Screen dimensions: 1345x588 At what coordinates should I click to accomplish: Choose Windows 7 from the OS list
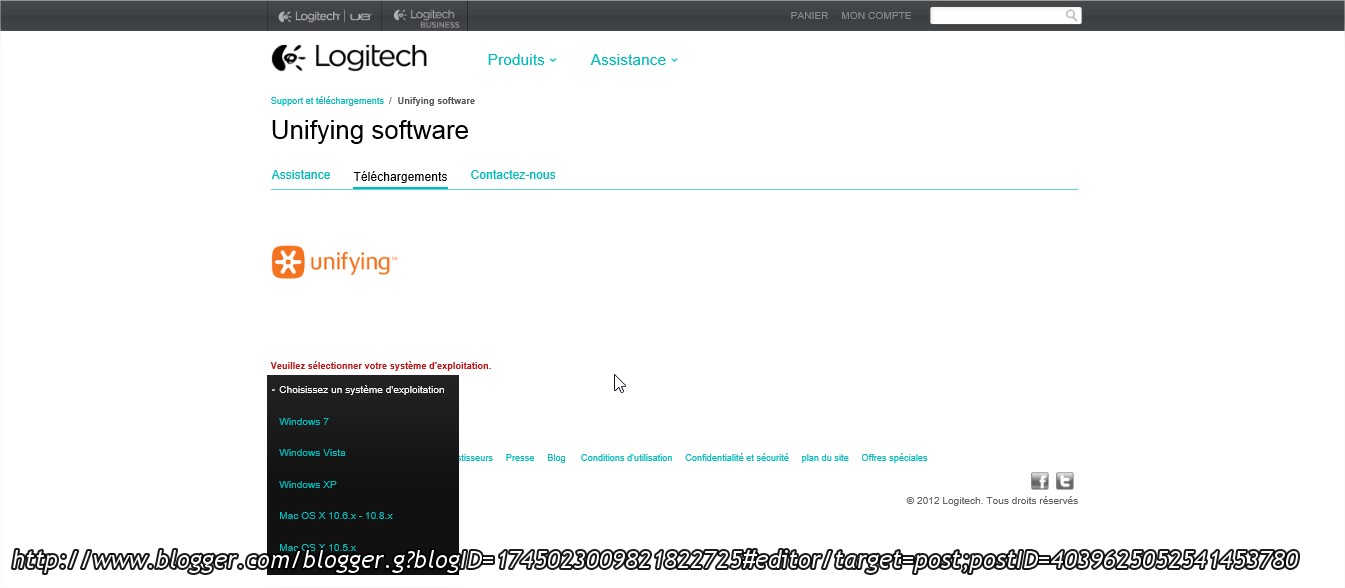[x=304, y=422]
